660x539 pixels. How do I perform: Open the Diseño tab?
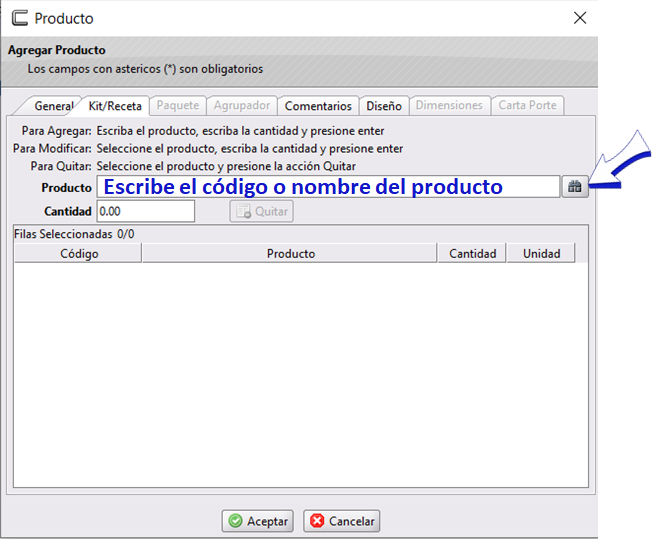384,106
